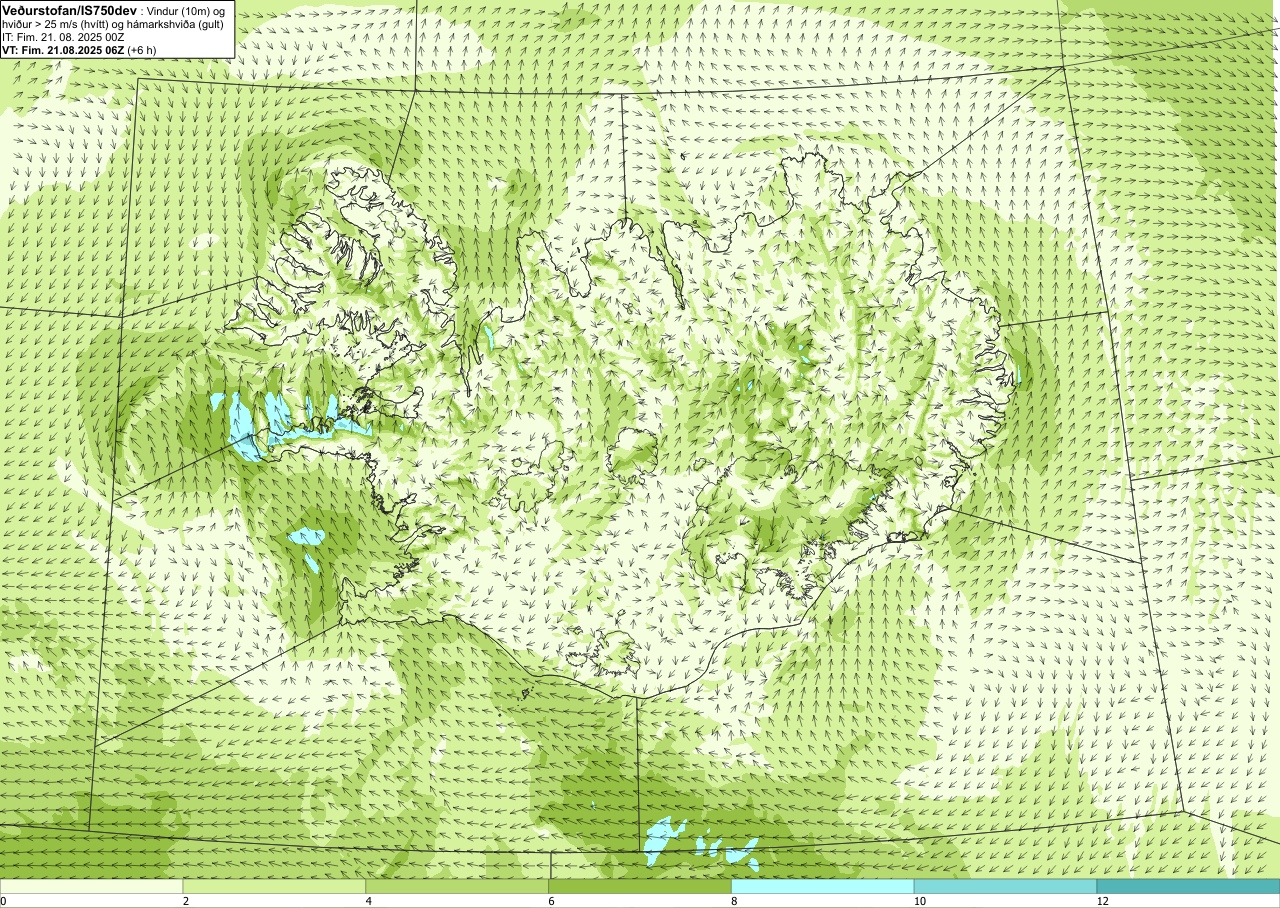
Task: Click the dark green 6–8 legend swatch
Action: [640, 886]
